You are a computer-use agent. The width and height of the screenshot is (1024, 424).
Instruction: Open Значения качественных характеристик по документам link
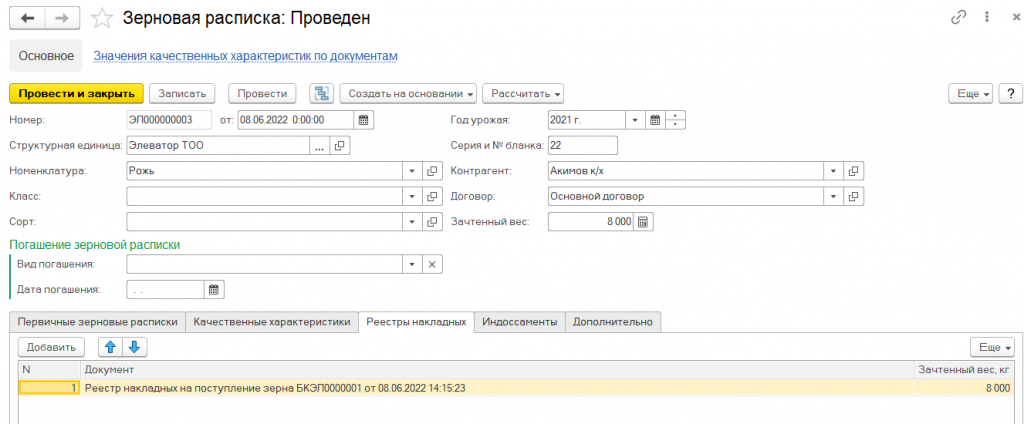245,56
